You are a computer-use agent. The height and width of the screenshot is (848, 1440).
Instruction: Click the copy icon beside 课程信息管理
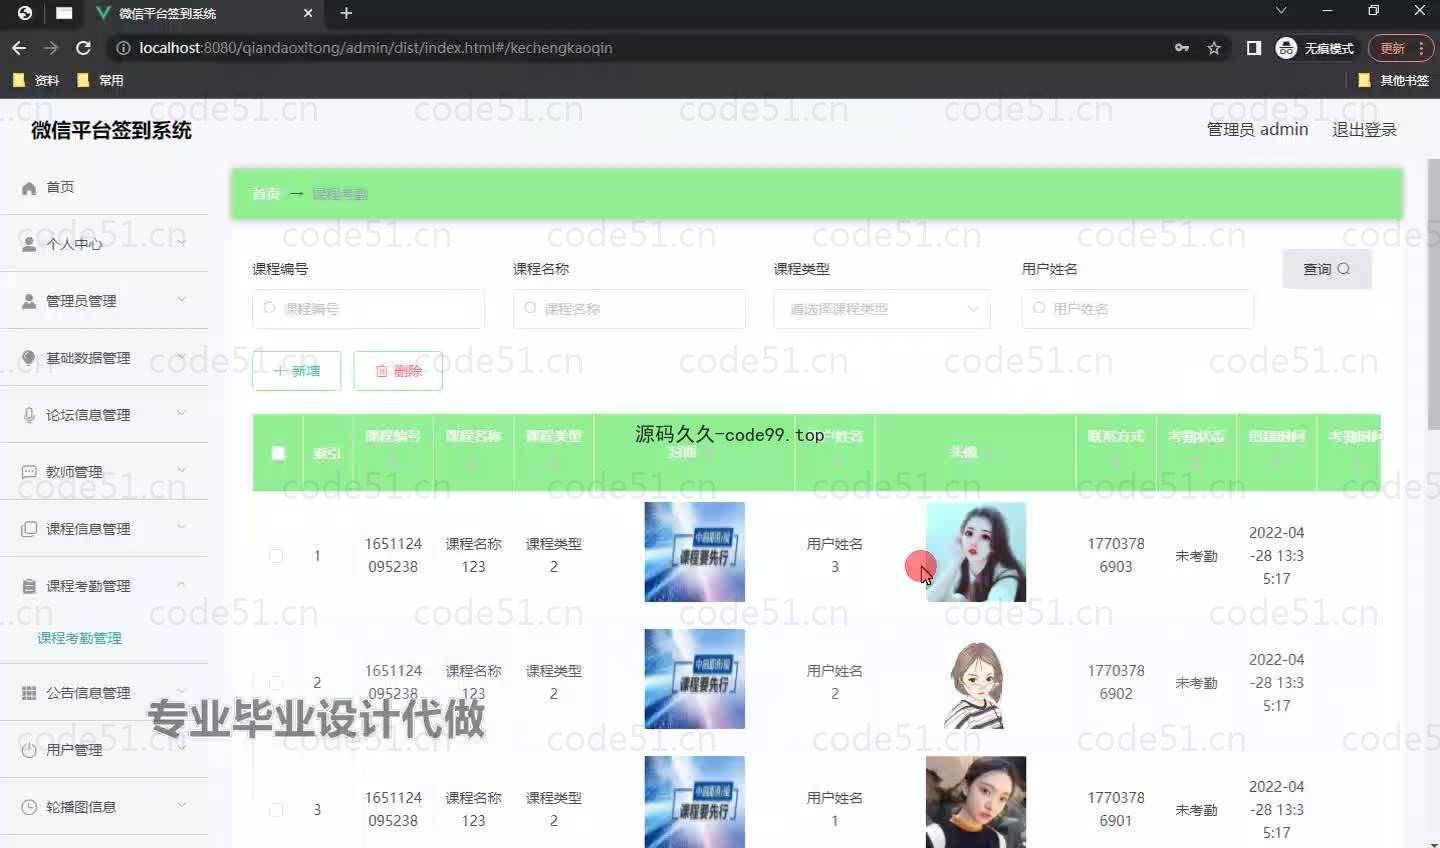click(x=29, y=529)
